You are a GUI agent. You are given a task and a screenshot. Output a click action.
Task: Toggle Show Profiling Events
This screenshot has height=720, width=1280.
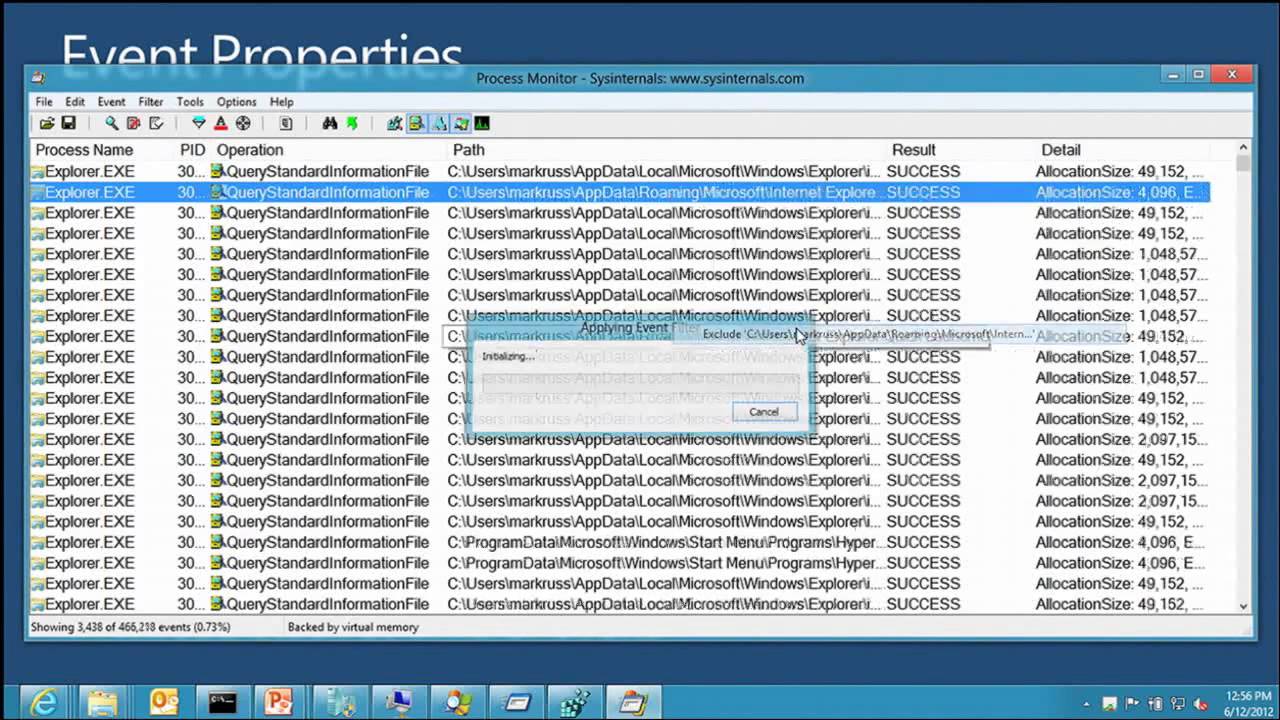tap(482, 124)
